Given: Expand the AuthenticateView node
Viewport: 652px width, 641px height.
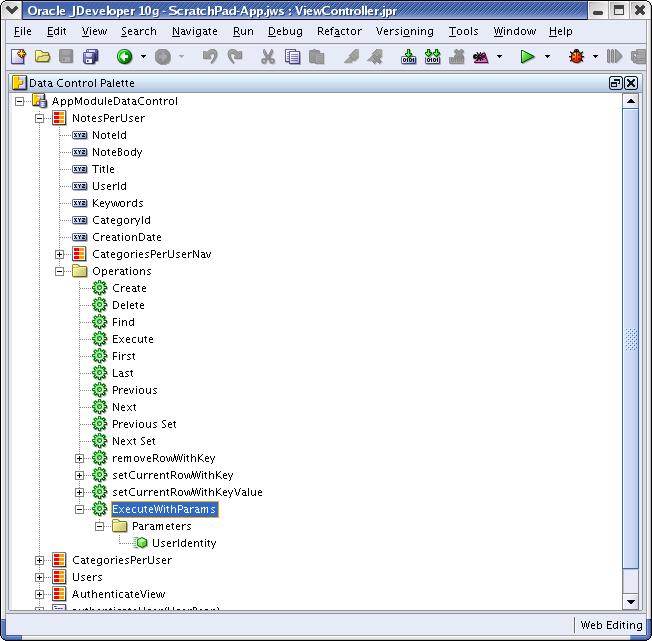Looking at the screenshot, I should point(40,594).
